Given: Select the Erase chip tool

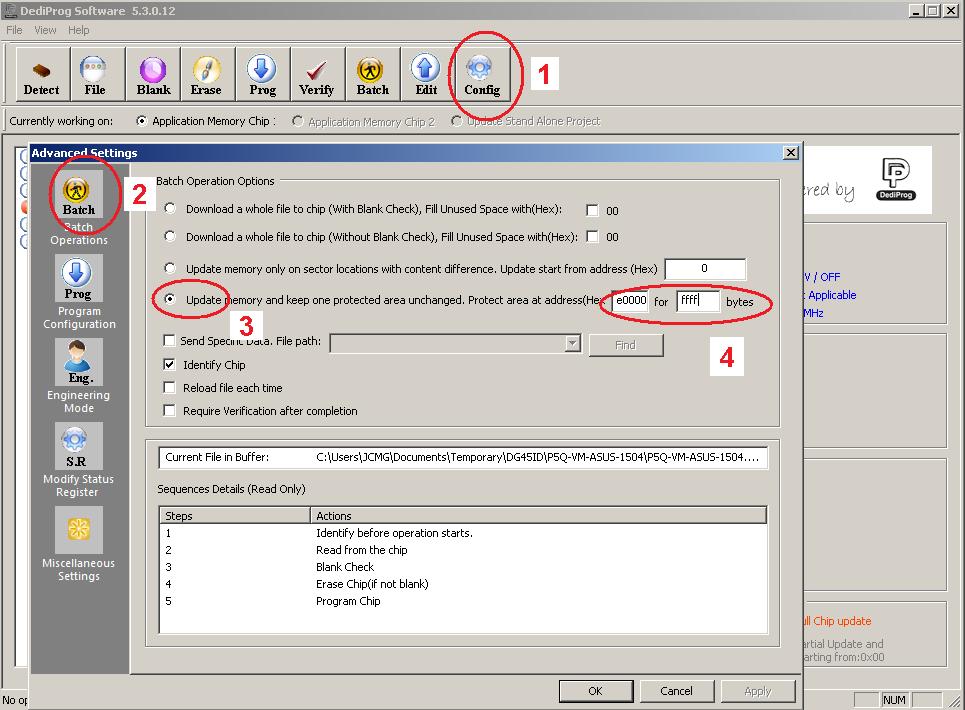Looking at the screenshot, I should pyautogui.click(x=206, y=75).
